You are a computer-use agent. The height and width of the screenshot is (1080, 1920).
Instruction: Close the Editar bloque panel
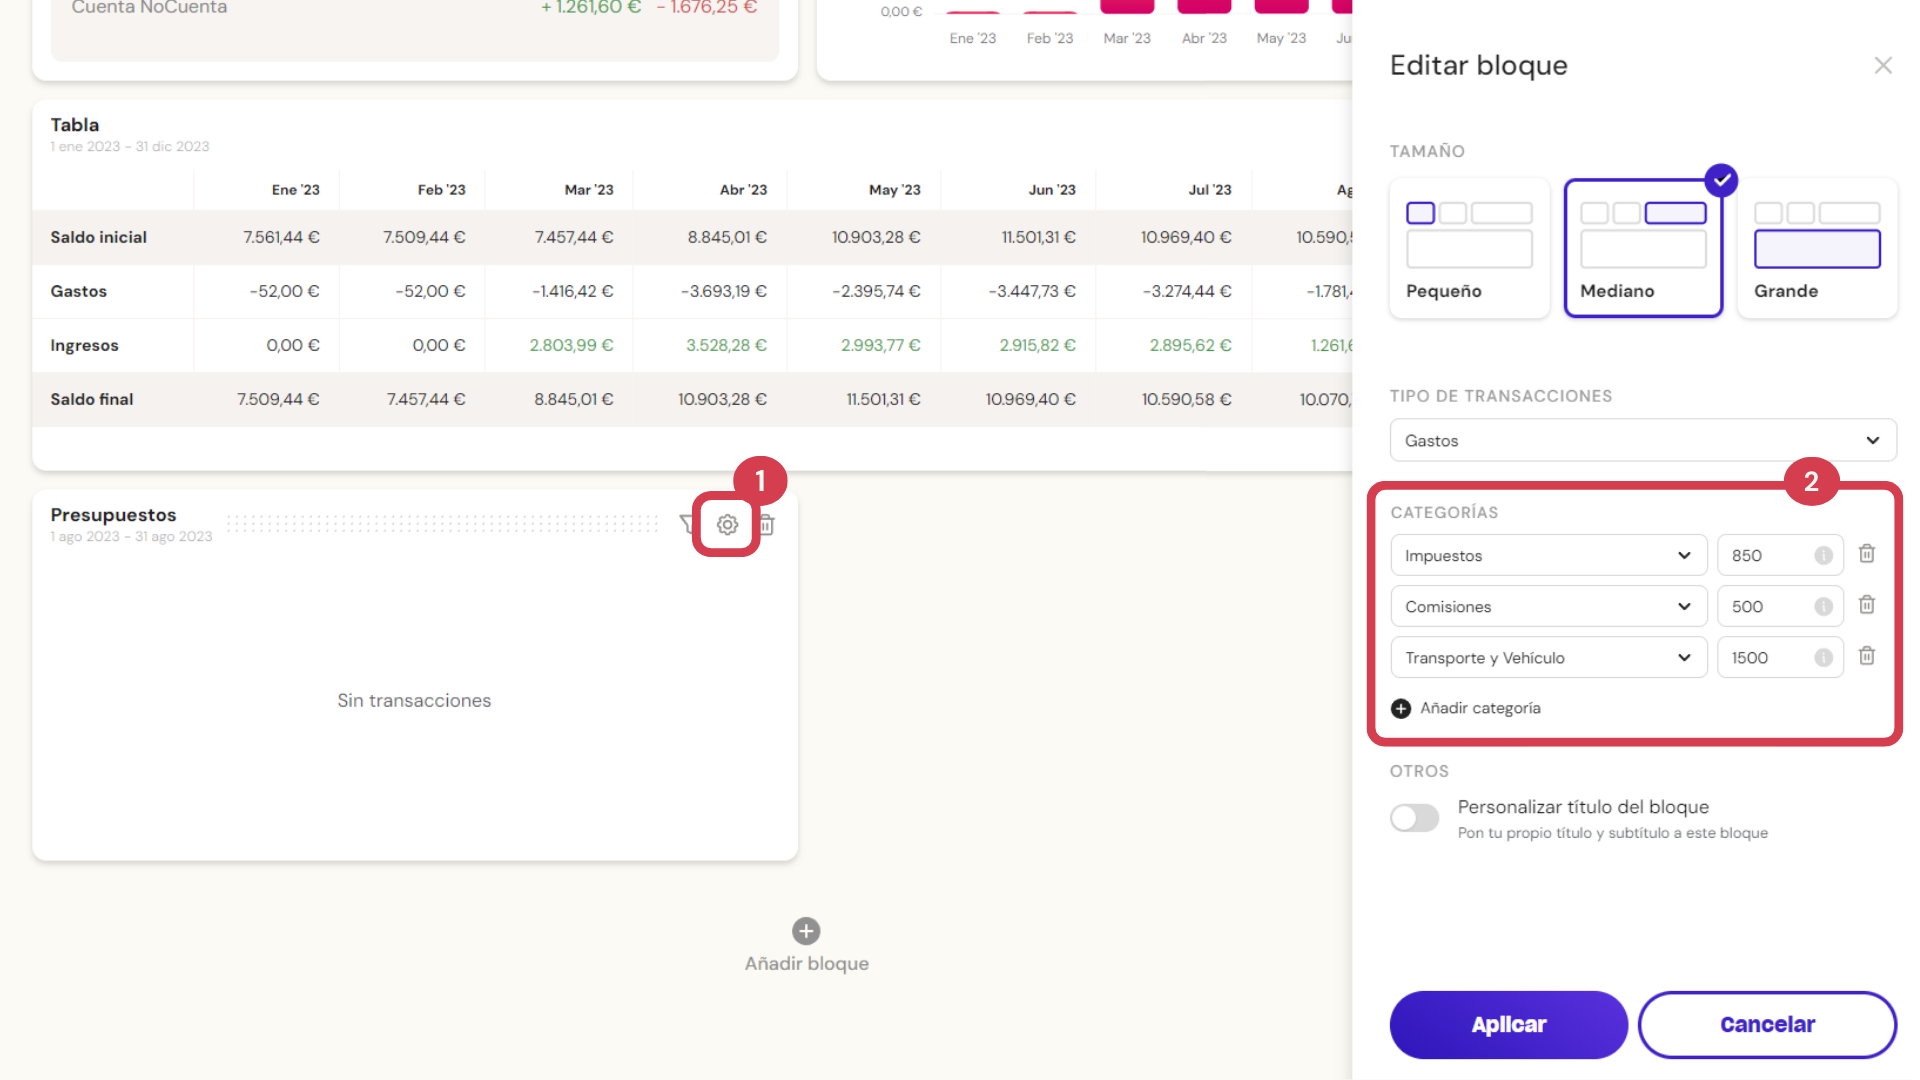tap(1883, 65)
